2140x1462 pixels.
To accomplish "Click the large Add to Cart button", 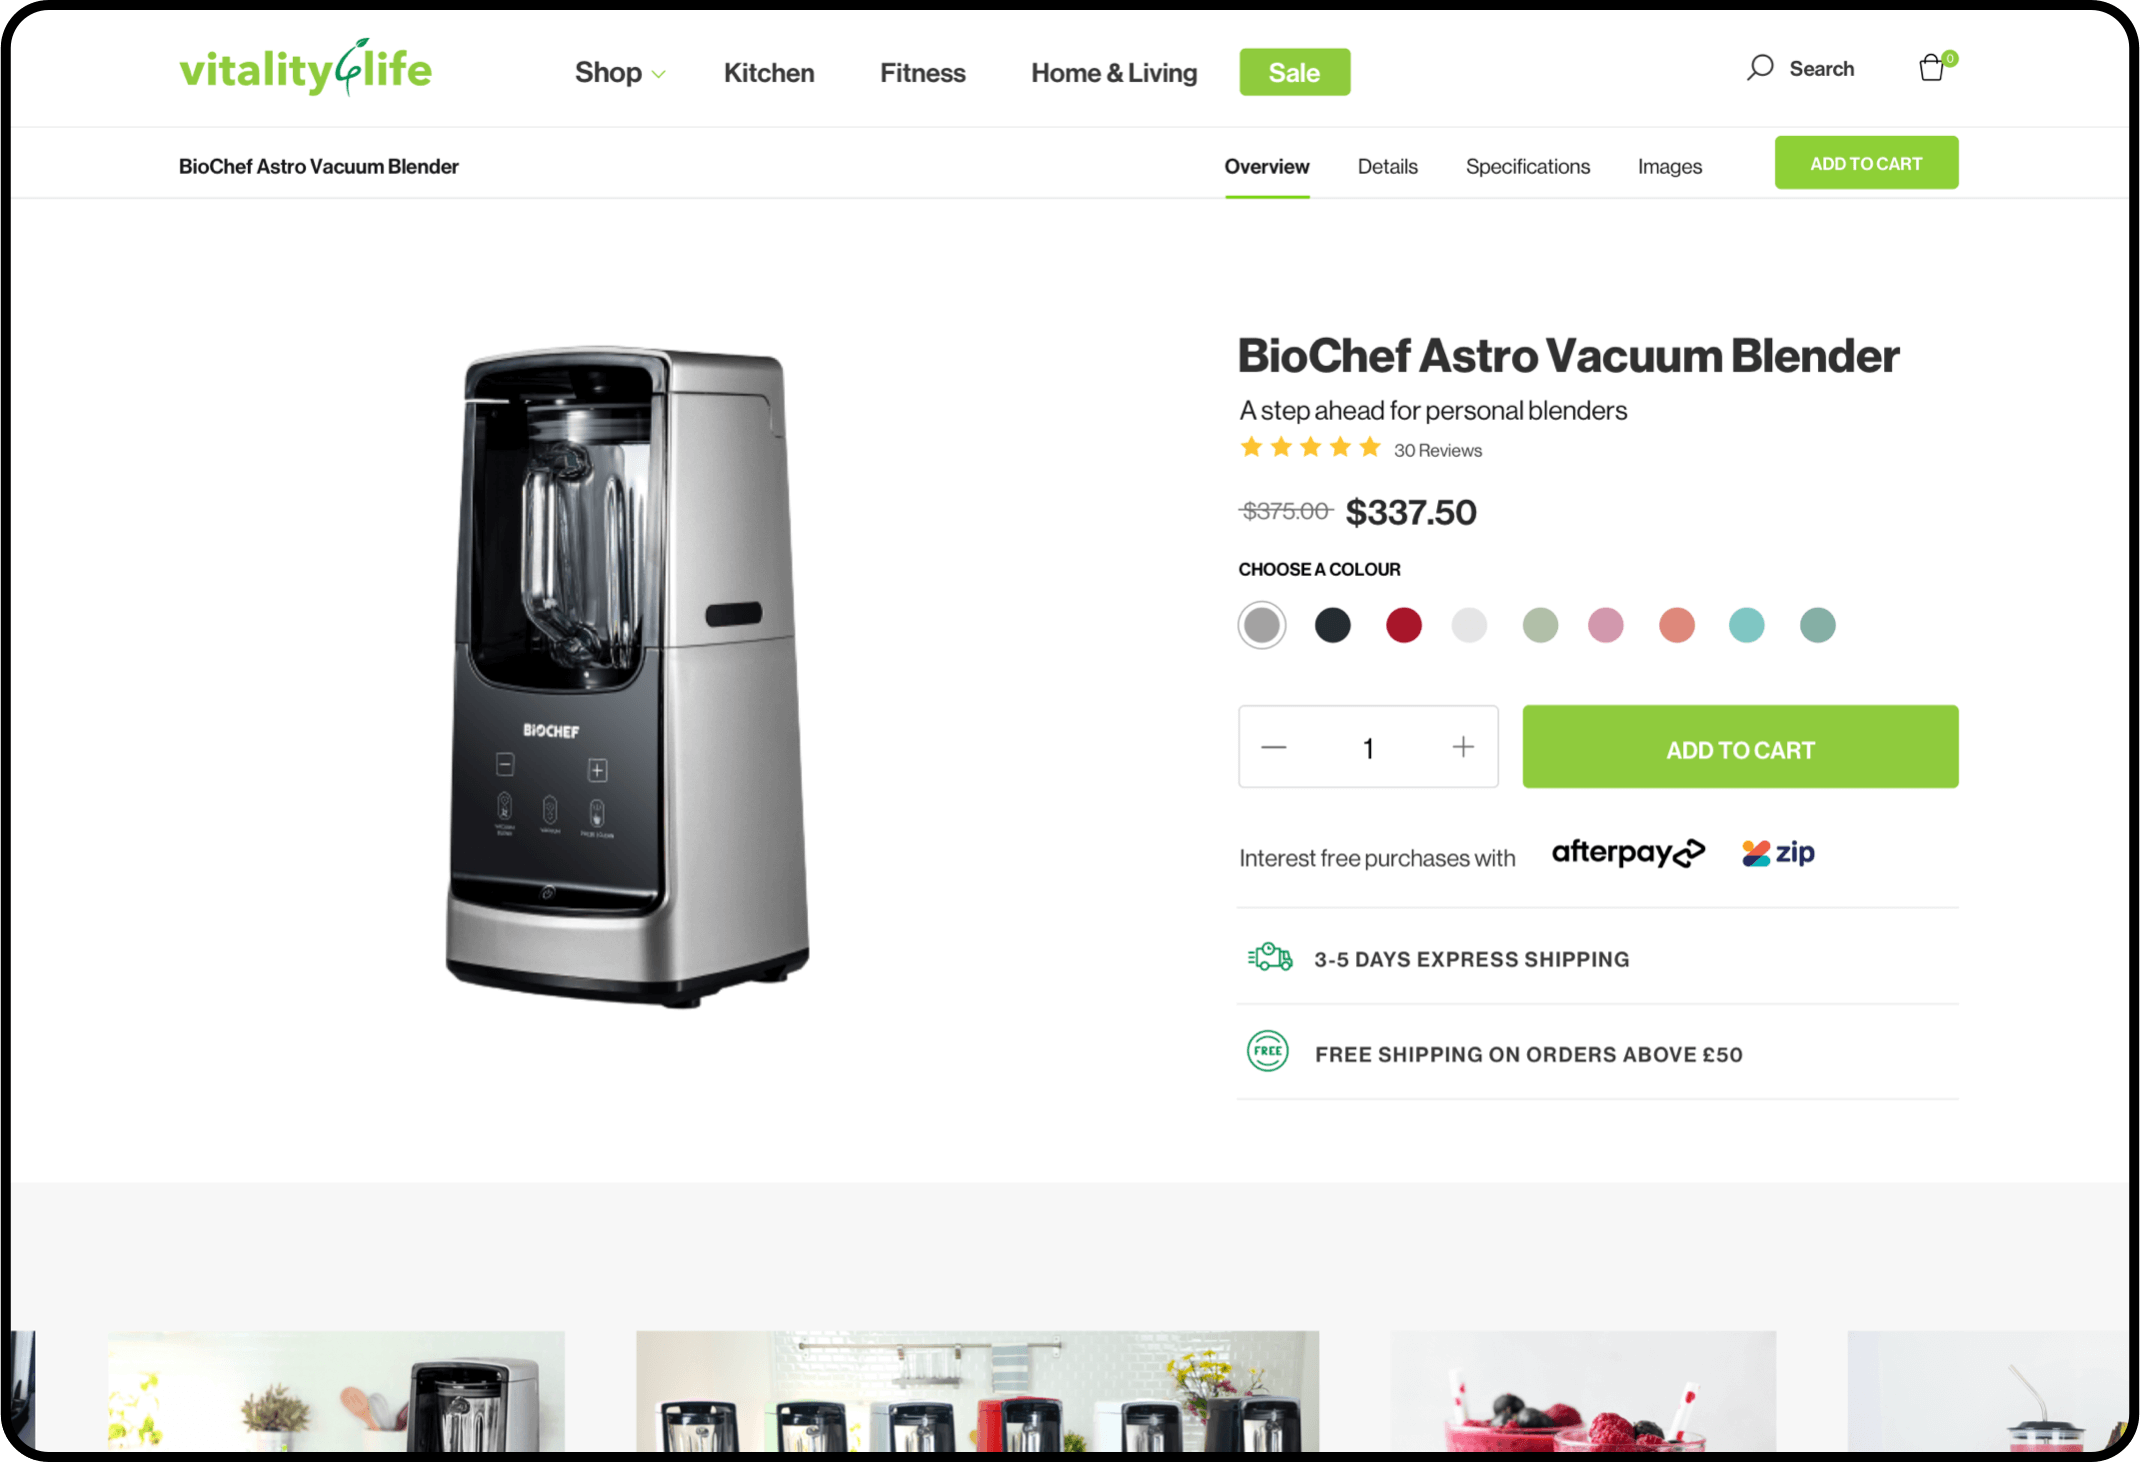I will click(1740, 747).
